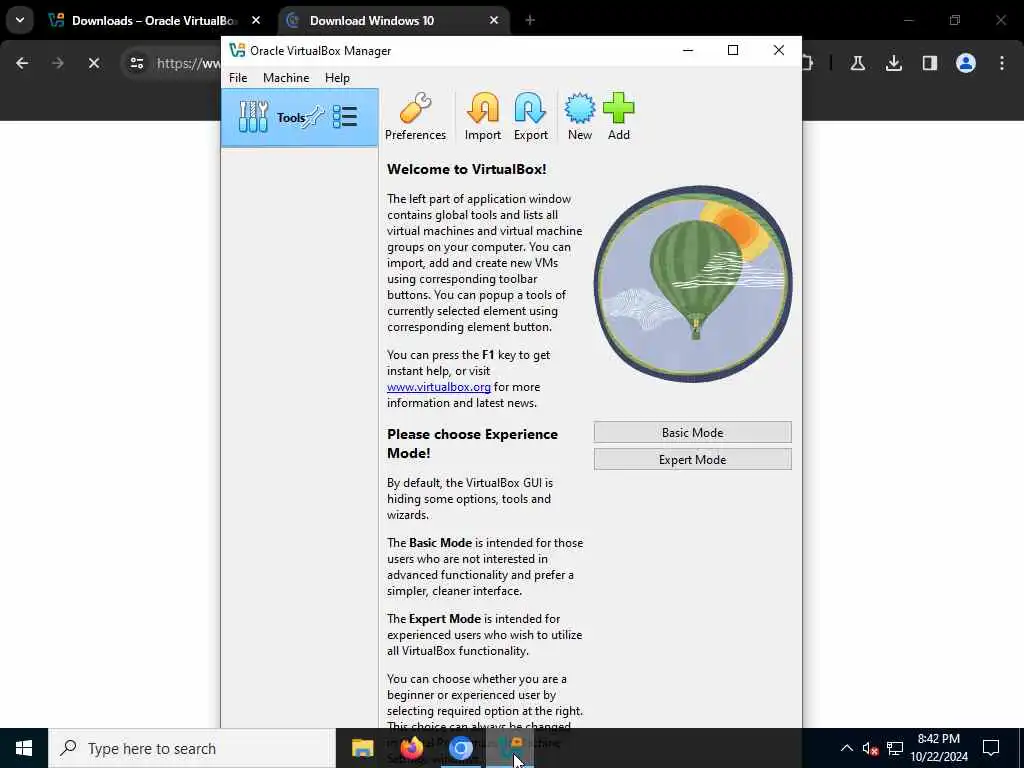The width and height of the screenshot is (1024, 768).
Task: Open network tray icon
Action: pyautogui.click(x=895, y=748)
